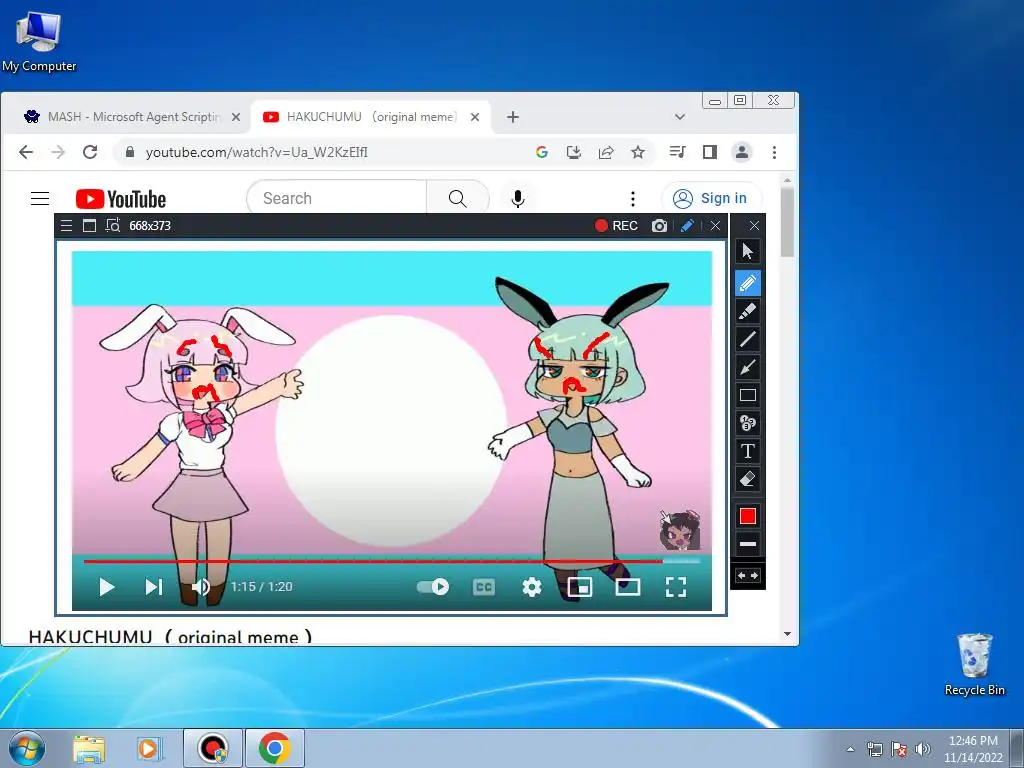
Task: Select the text T tool
Action: click(748, 451)
